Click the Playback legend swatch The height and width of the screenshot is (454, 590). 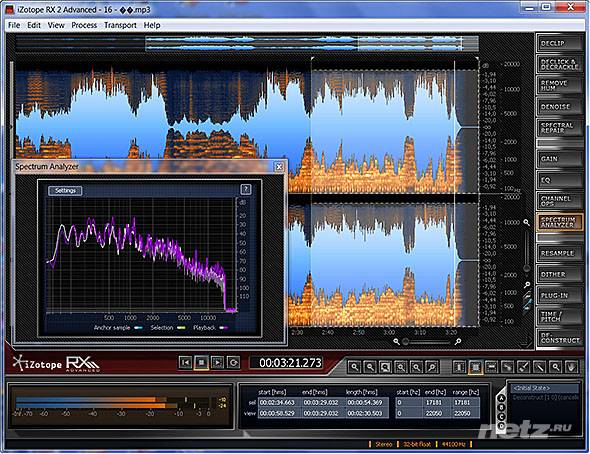click(224, 328)
